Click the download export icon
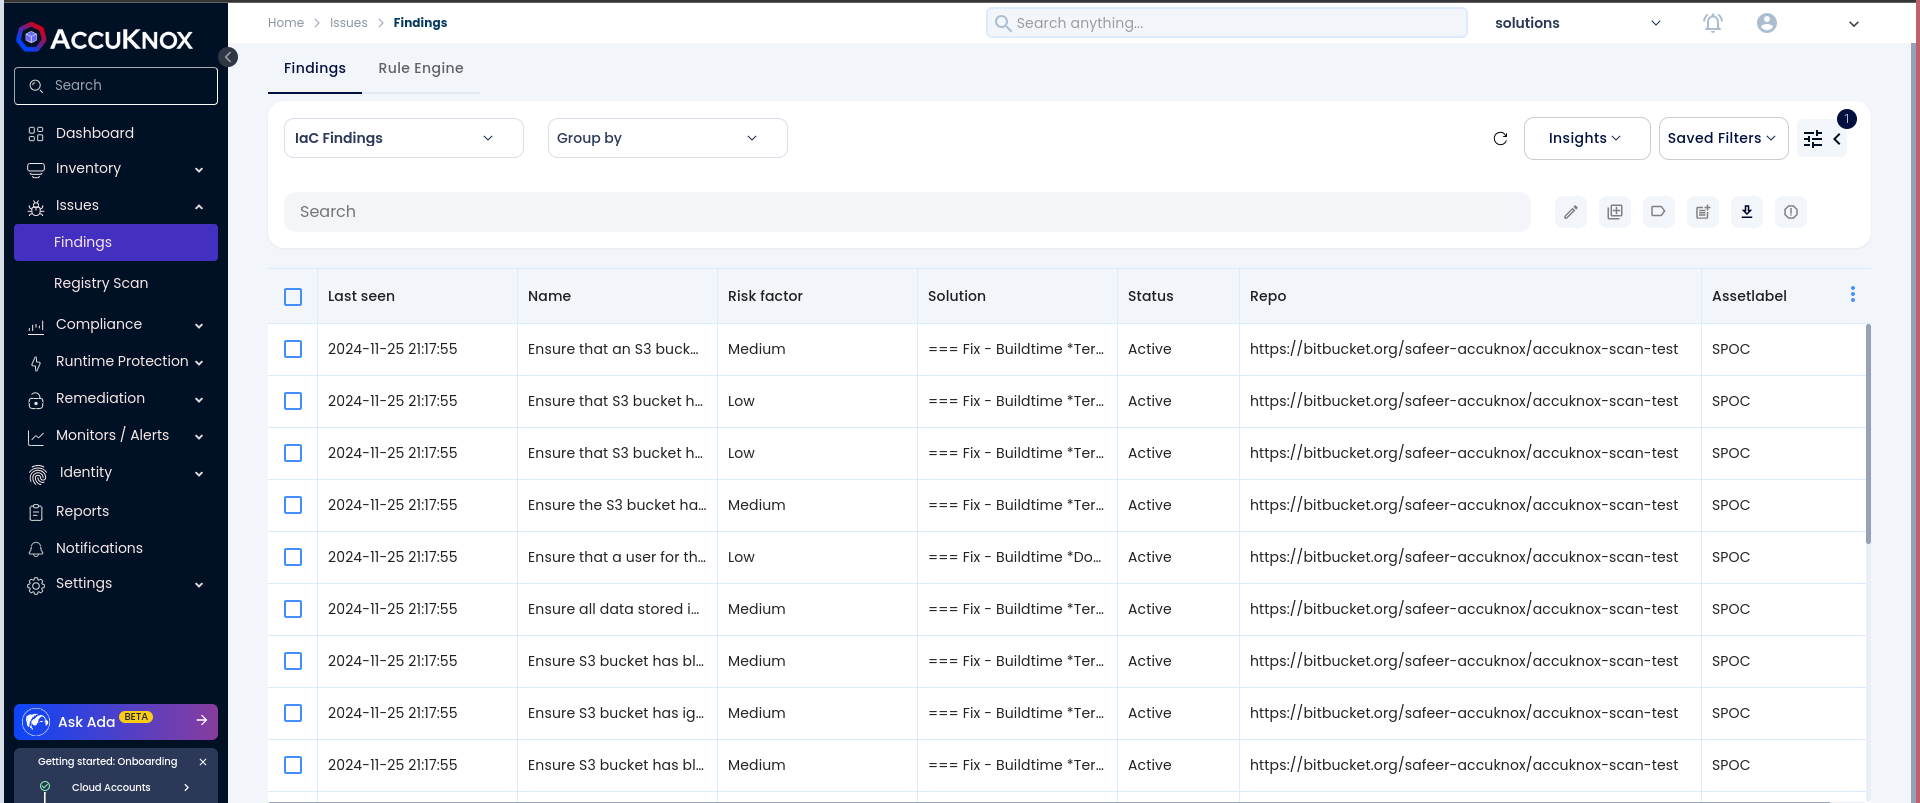Image resolution: width=1920 pixels, height=803 pixels. [x=1747, y=212]
